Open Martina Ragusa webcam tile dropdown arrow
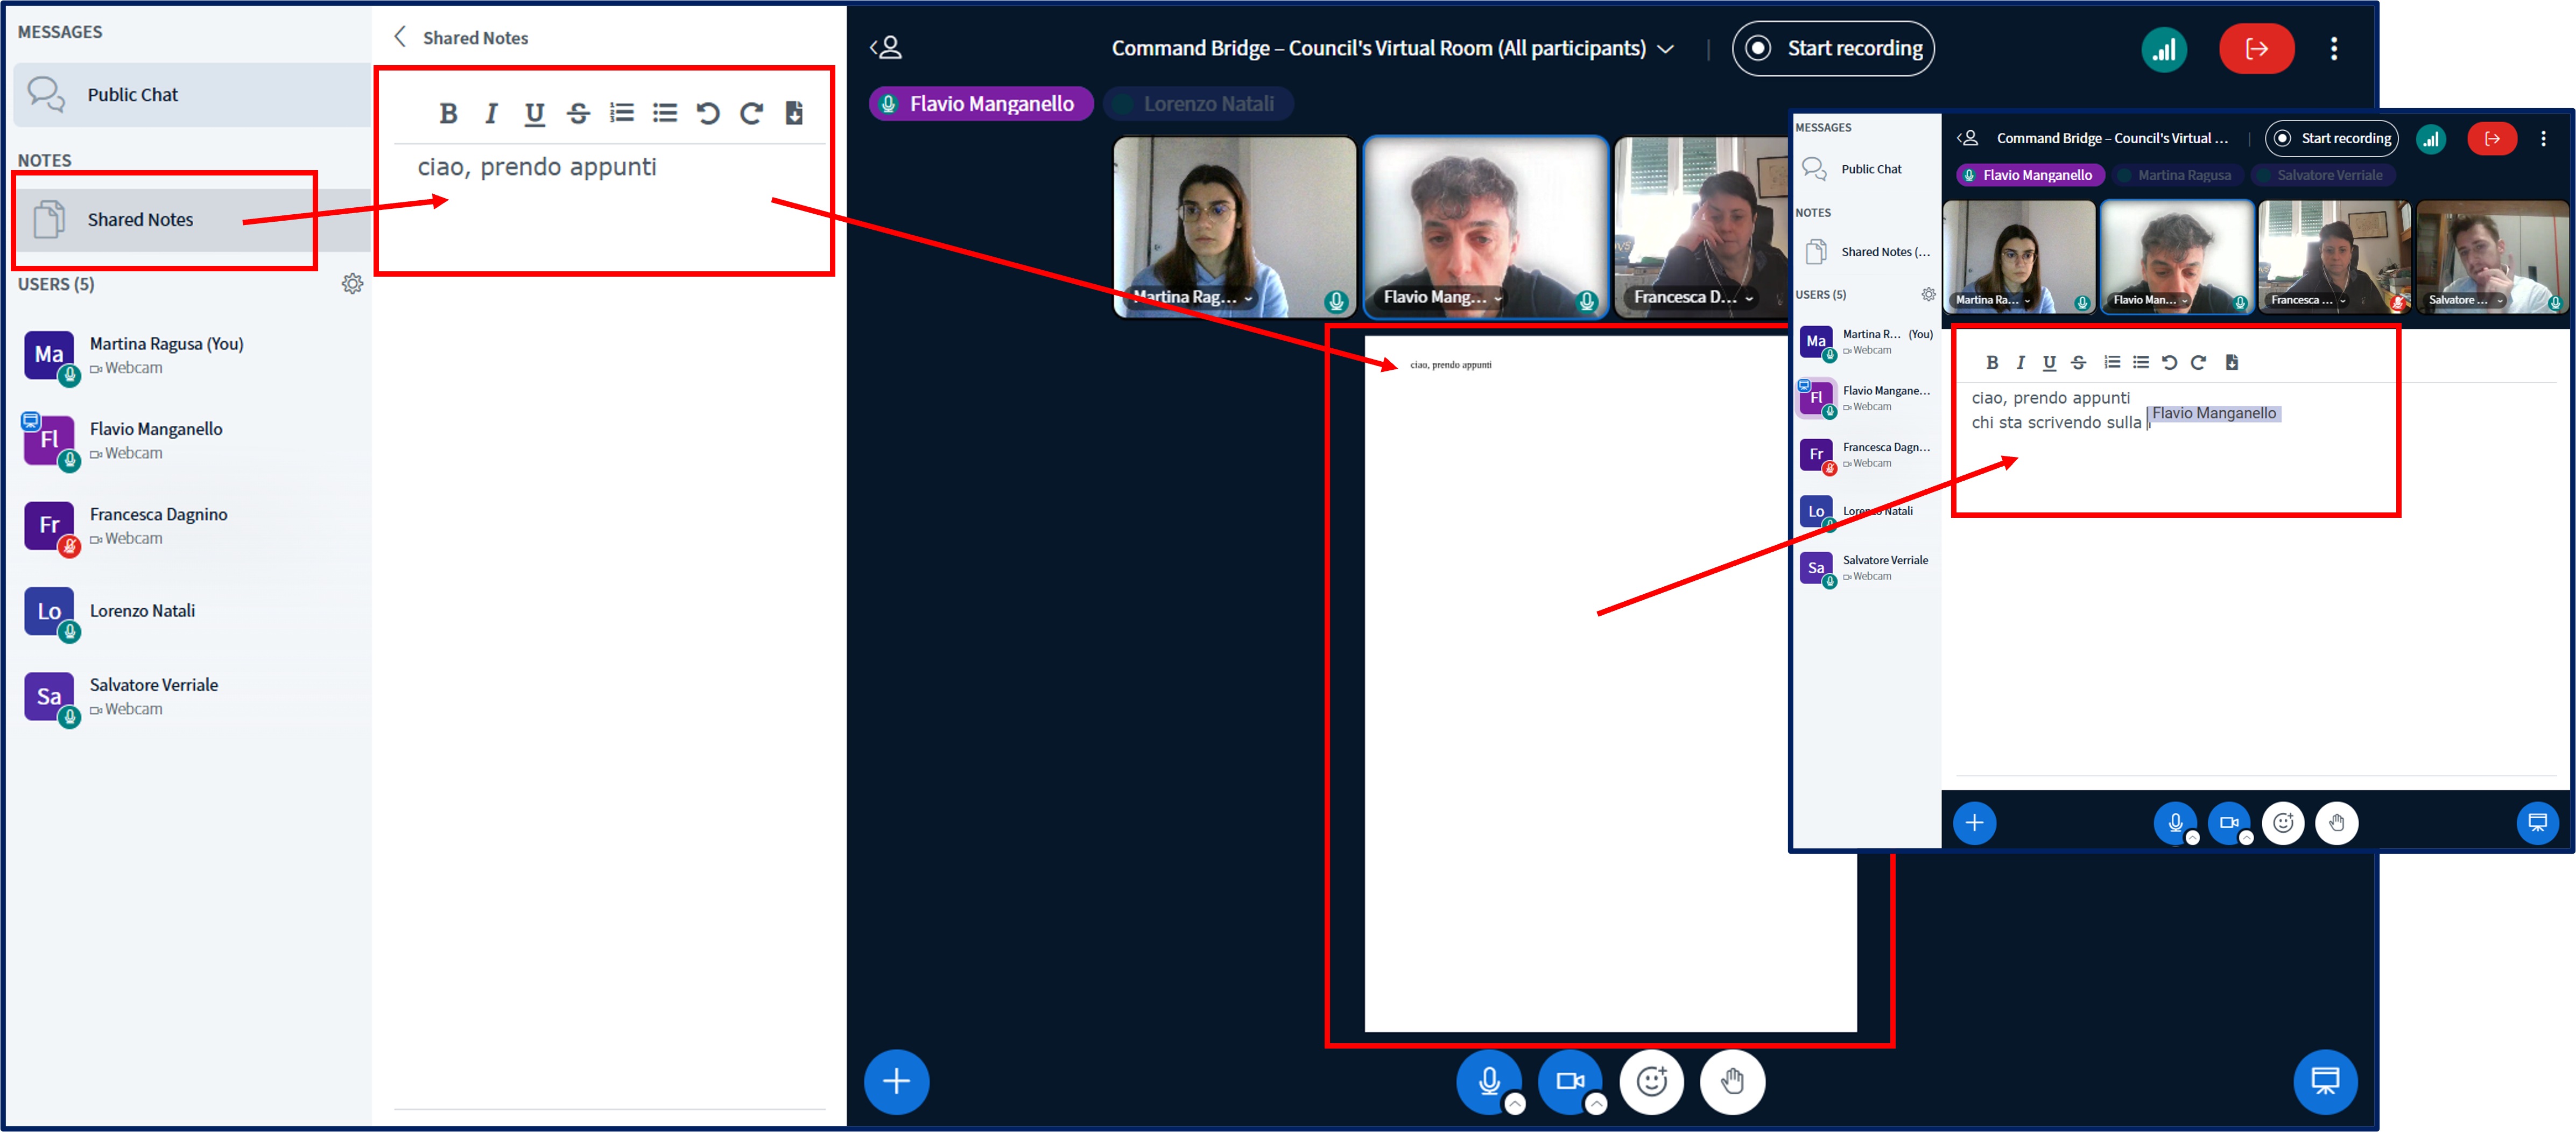The image size is (2576, 1132). (1248, 298)
